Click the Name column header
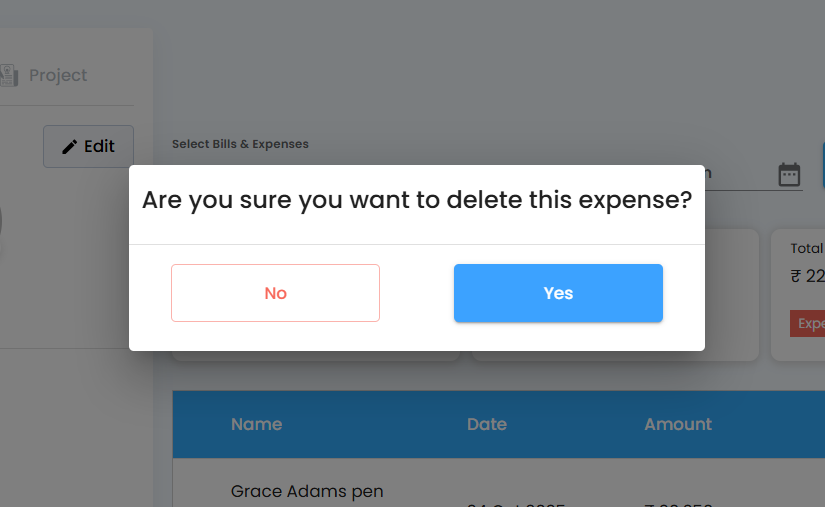The width and height of the screenshot is (825, 507). [256, 424]
